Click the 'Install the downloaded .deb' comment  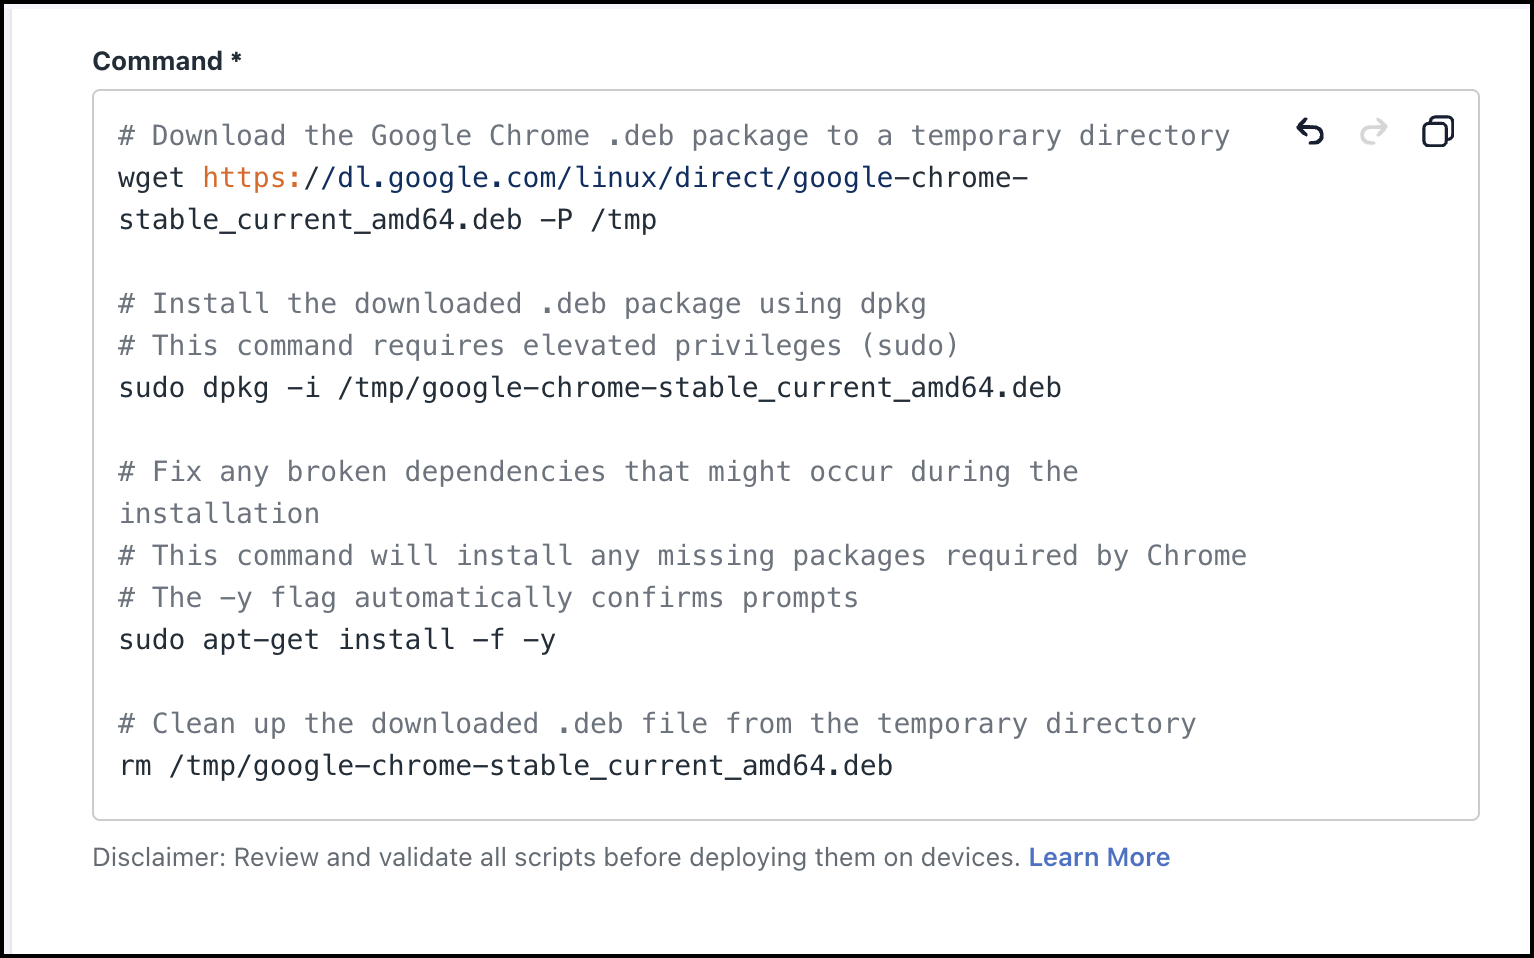(x=522, y=304)
